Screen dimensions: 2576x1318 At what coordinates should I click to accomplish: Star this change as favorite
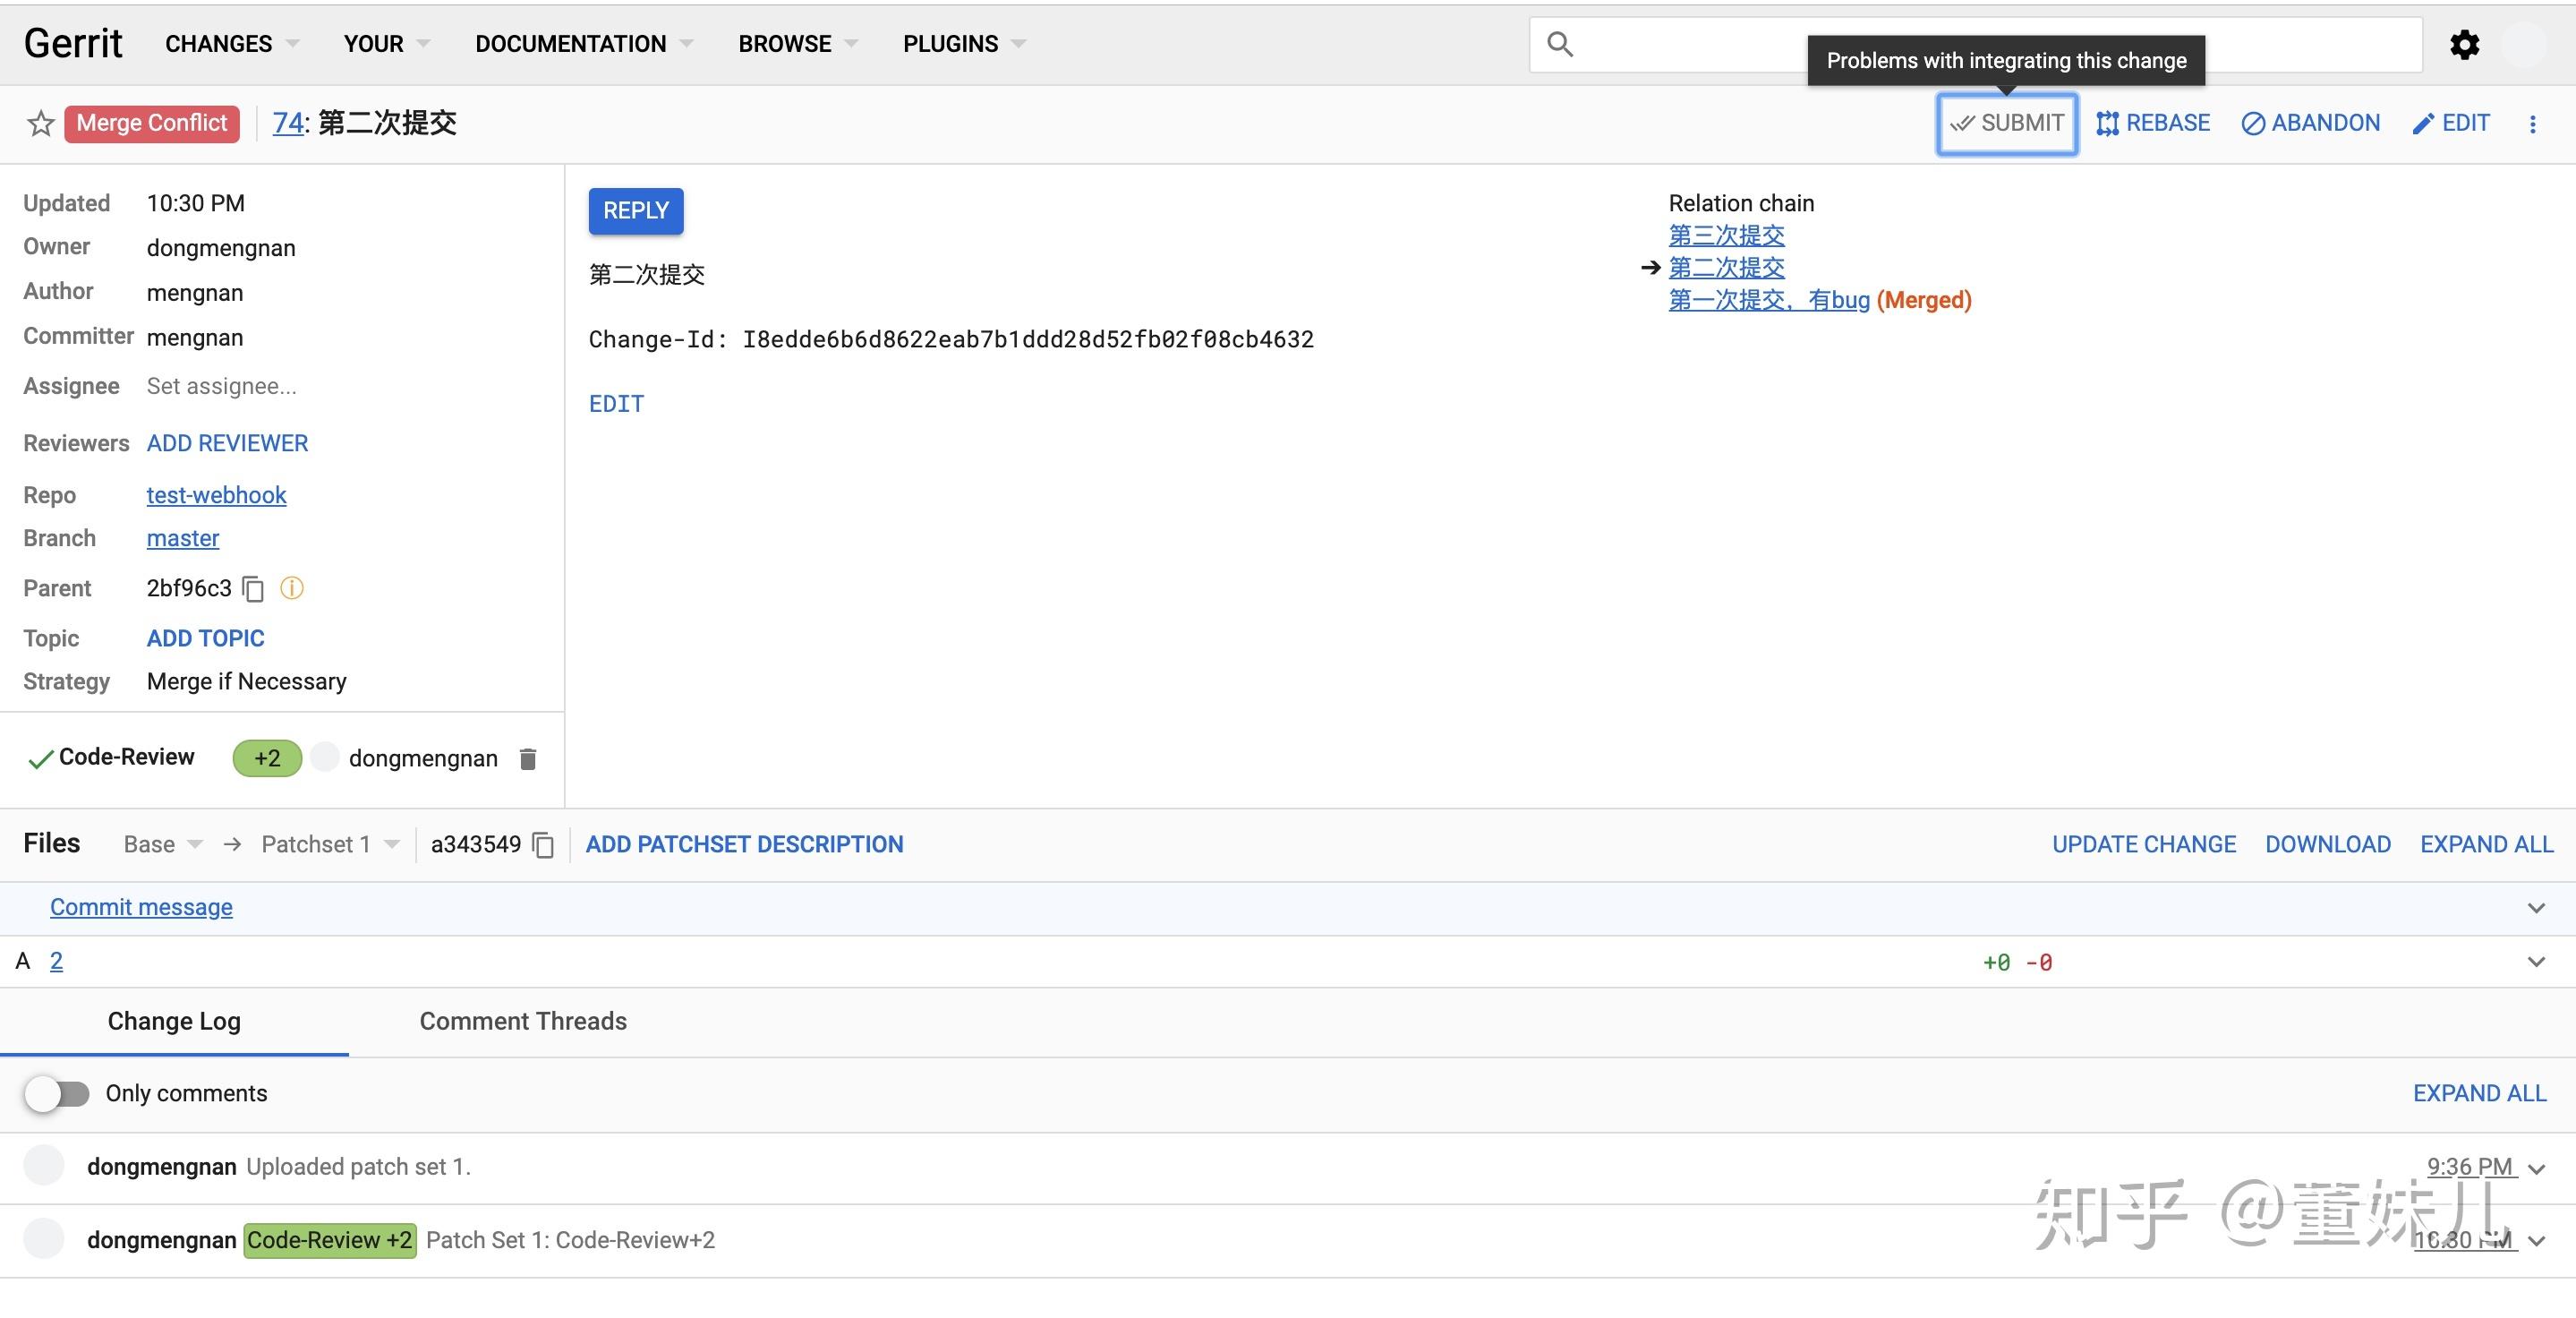[x=40, y=123]
